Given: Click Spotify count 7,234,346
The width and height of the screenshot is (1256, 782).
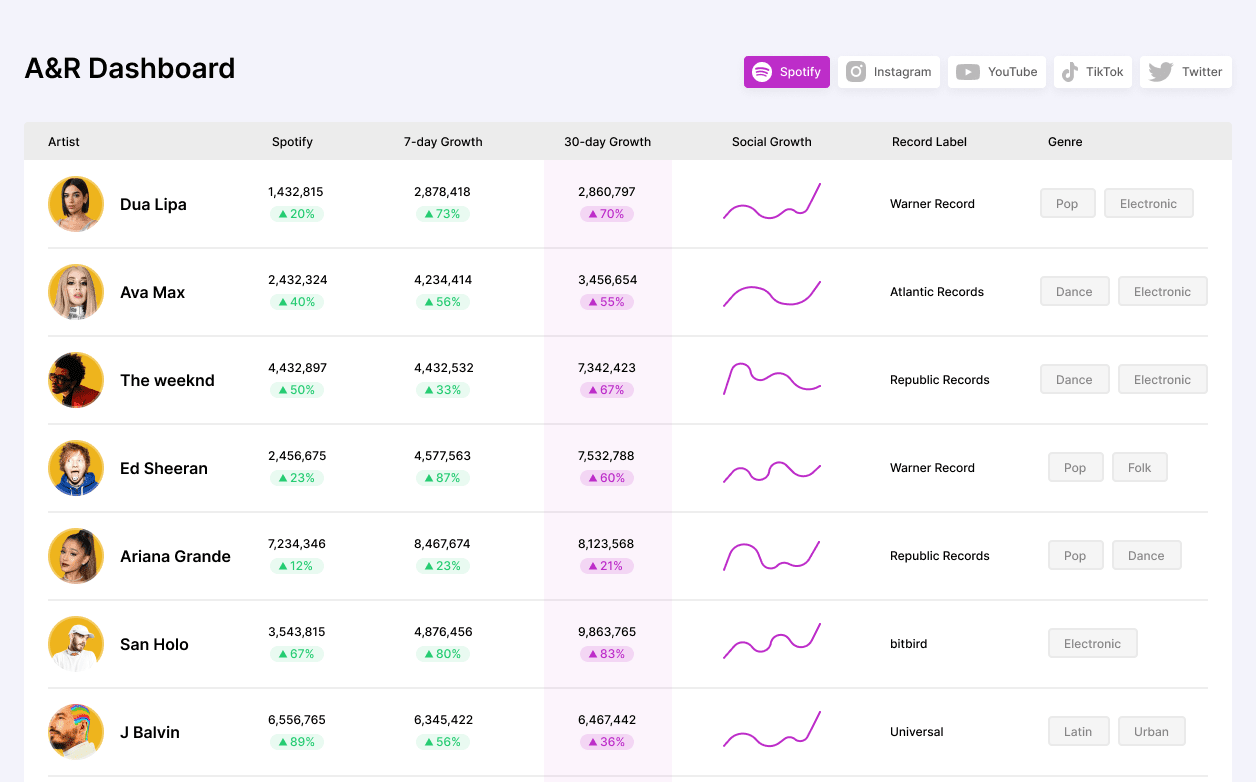Looking at the screenshot, I should tap(296, 544).
